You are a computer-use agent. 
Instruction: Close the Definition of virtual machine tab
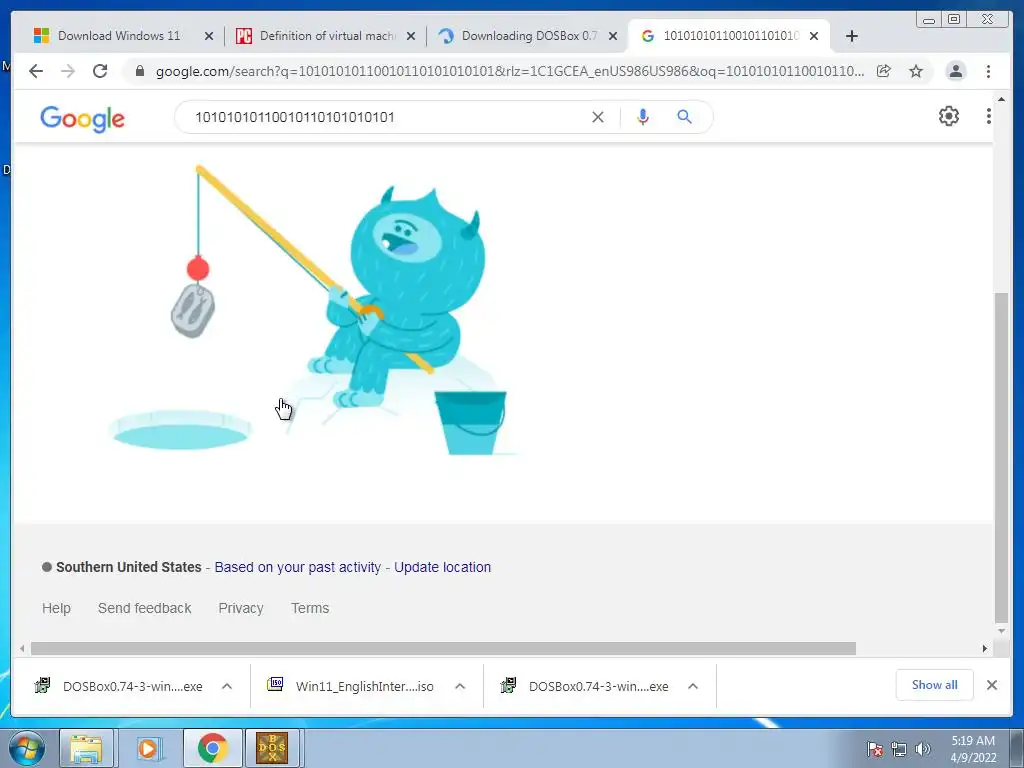(x=411, y=36)
